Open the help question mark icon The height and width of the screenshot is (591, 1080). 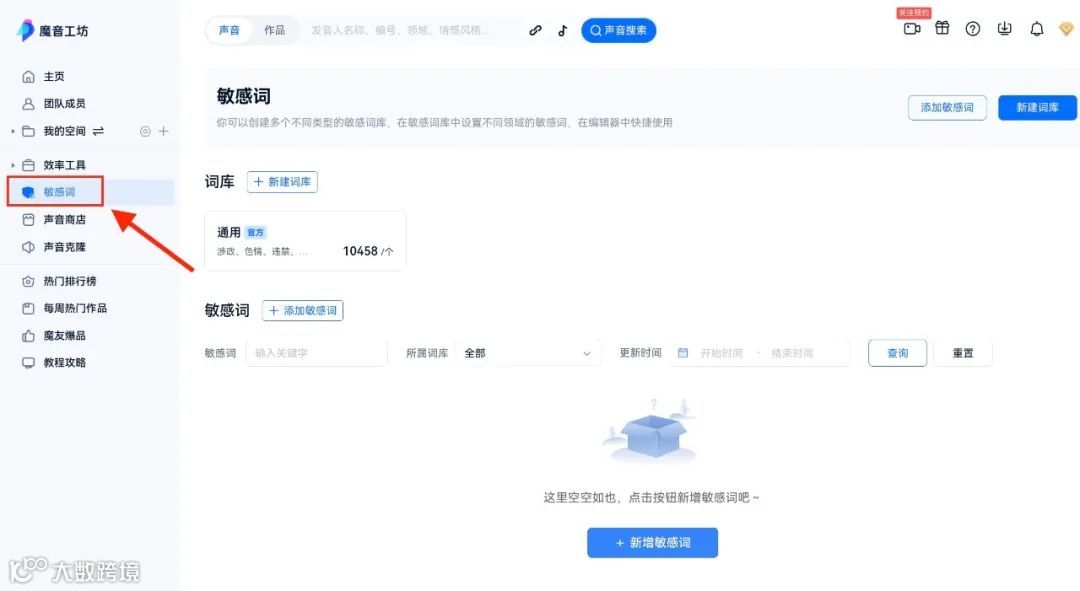click(x=973, y=29)
